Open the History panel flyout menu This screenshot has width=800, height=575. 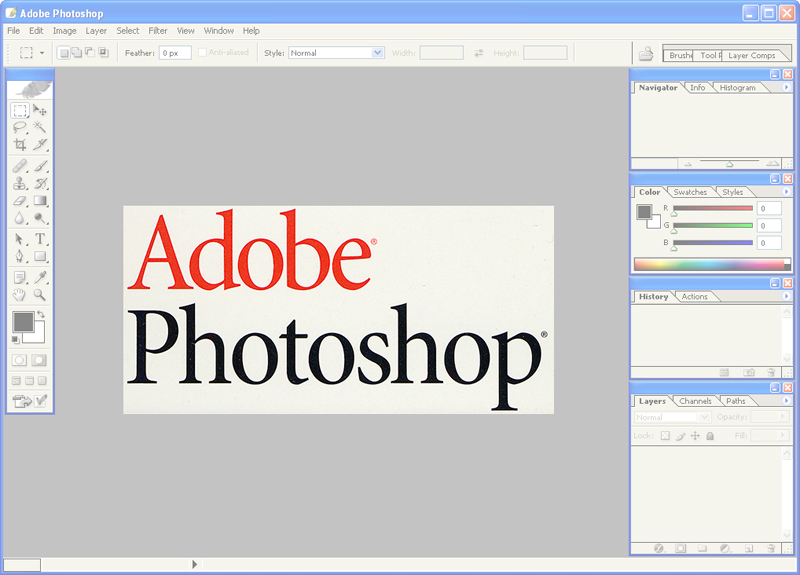tap(786, 296)
